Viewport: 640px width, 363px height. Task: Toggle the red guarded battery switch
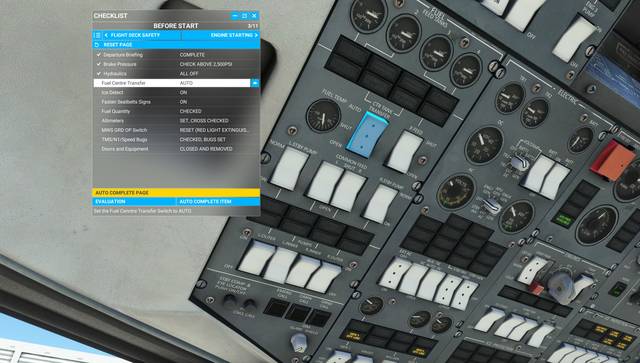click(x=612, y=160)
